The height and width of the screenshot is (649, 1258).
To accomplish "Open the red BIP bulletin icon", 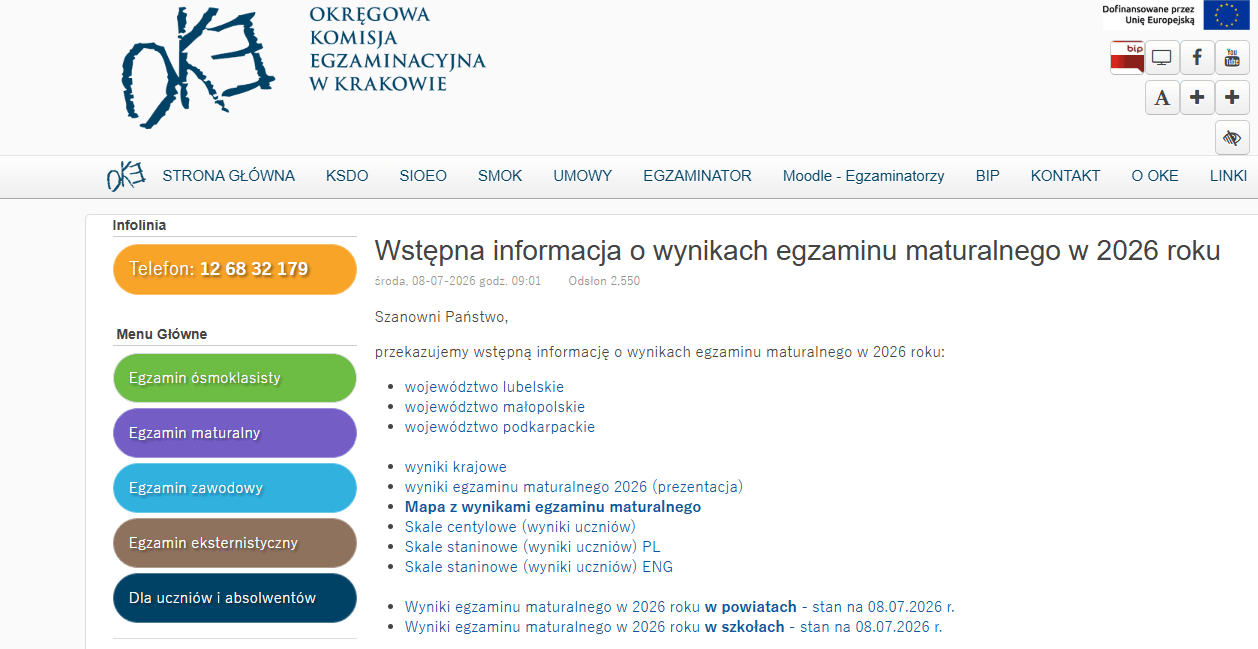I will pos(1127,57).
